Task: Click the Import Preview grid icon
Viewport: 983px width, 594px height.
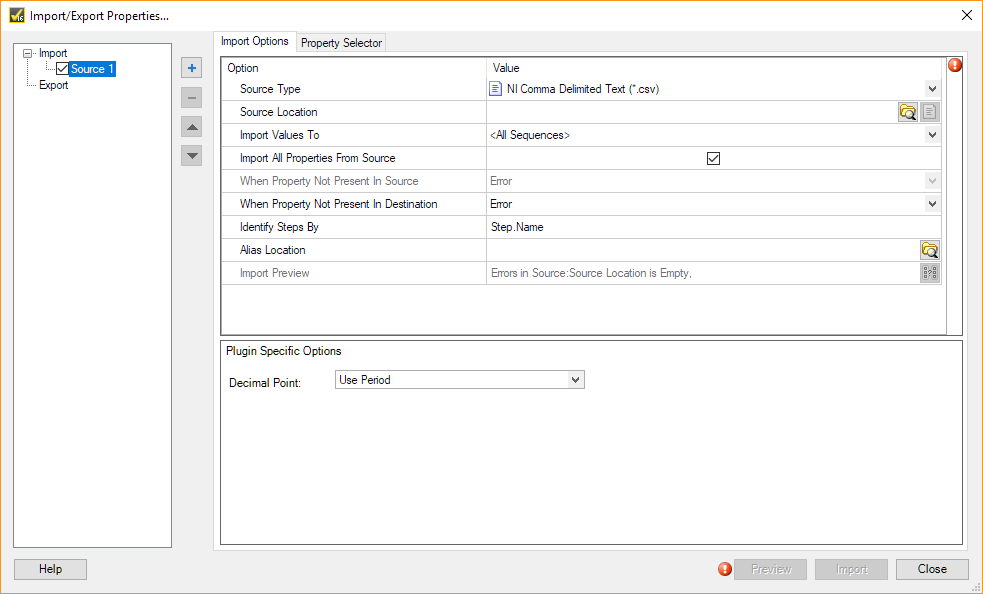Action: click(x=930, y=273)
